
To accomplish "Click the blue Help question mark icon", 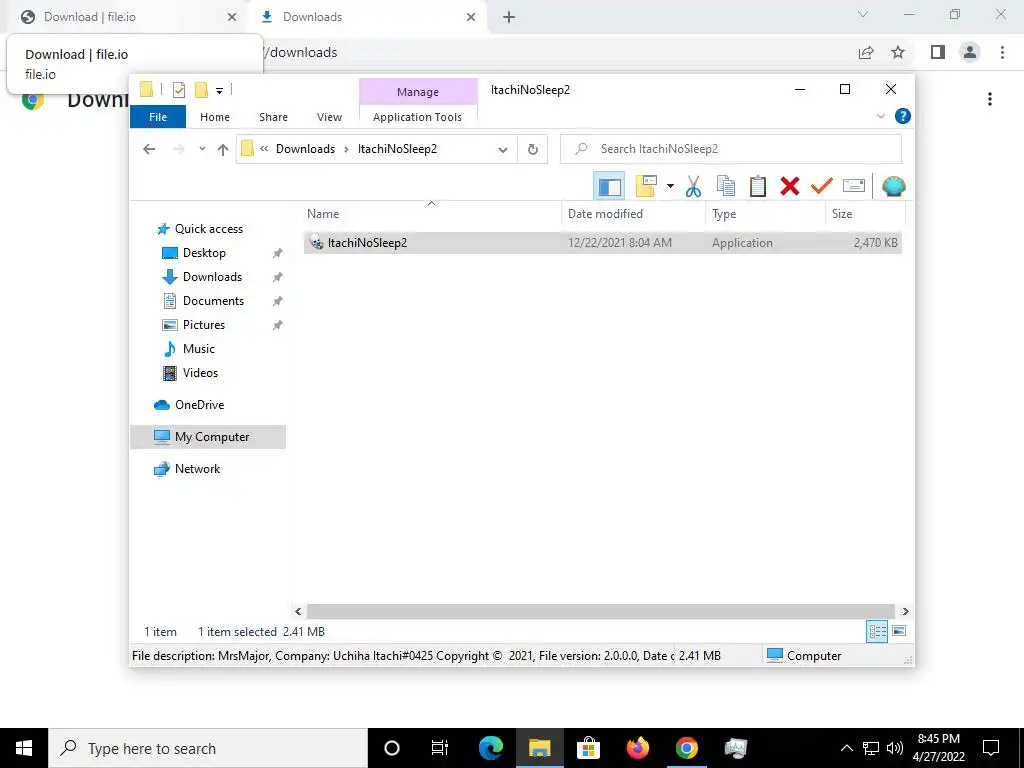I will point(903,116).
